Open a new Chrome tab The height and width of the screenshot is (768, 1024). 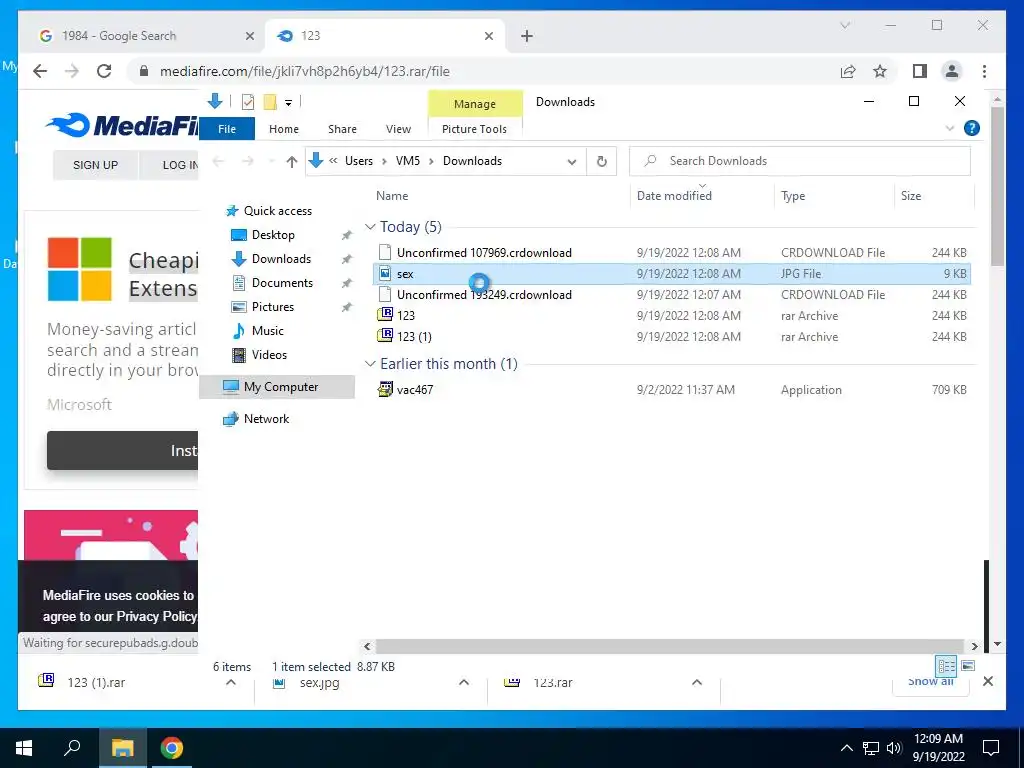pos(526,36)
